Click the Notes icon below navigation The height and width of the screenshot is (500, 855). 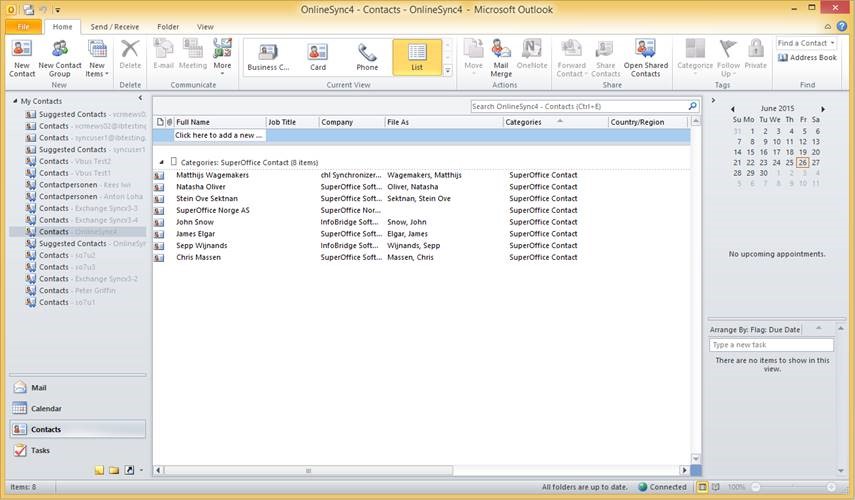click(x=99, y=470)
